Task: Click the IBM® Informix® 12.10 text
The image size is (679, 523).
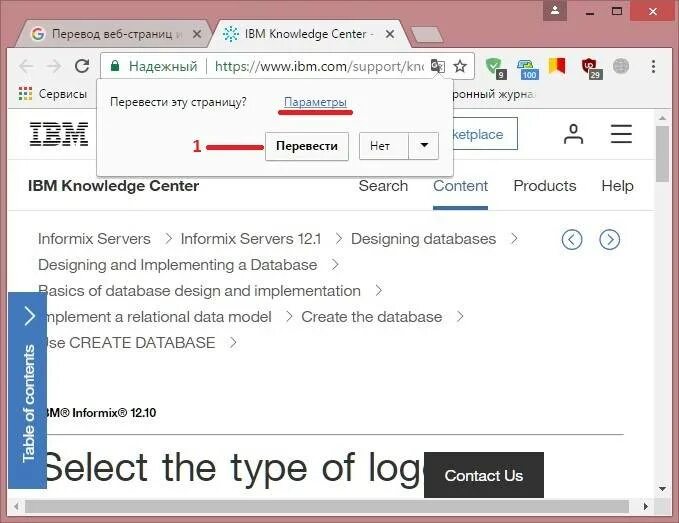Action: pos(101,413)
